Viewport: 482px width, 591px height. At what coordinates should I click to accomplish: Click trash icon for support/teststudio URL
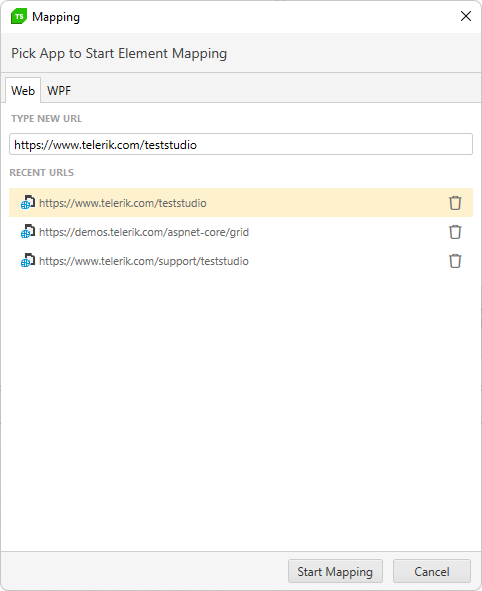pyautogui.click(x=455, y=261)
